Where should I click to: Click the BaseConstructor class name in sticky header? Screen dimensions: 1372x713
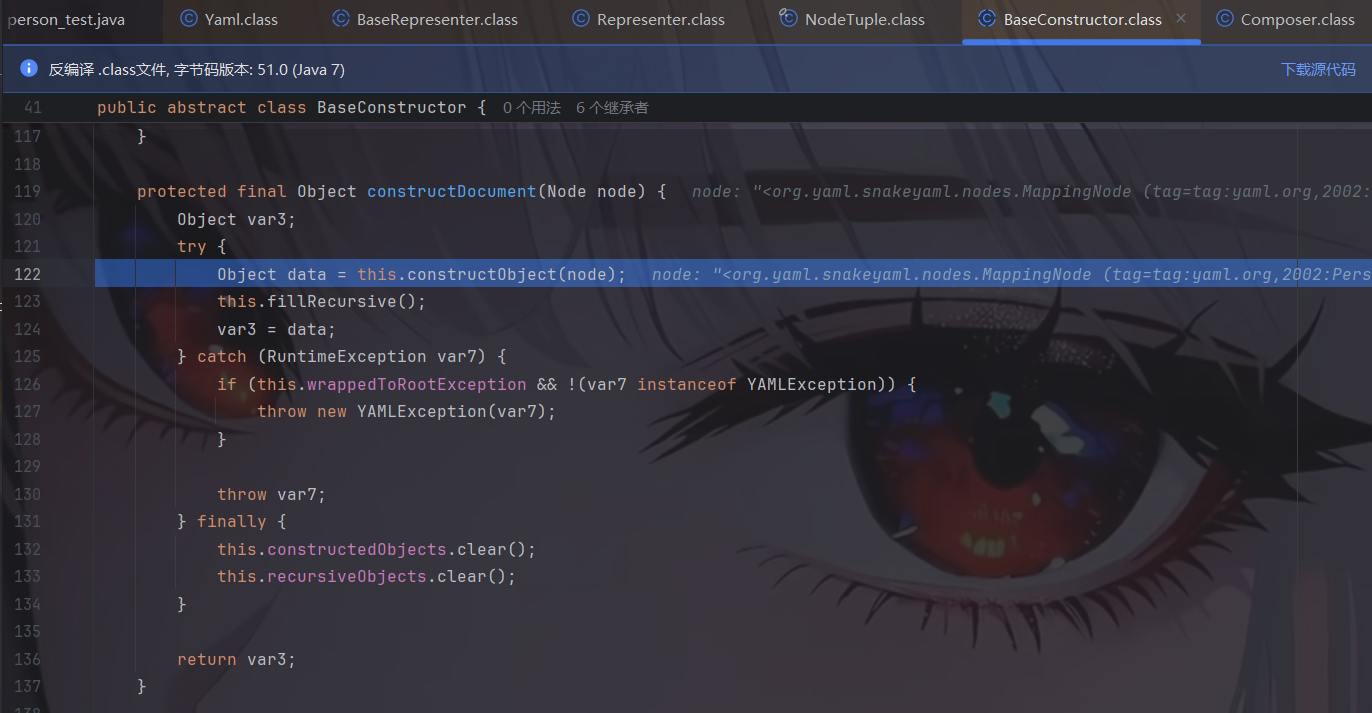pyautogui.click(x=392, y=107)
